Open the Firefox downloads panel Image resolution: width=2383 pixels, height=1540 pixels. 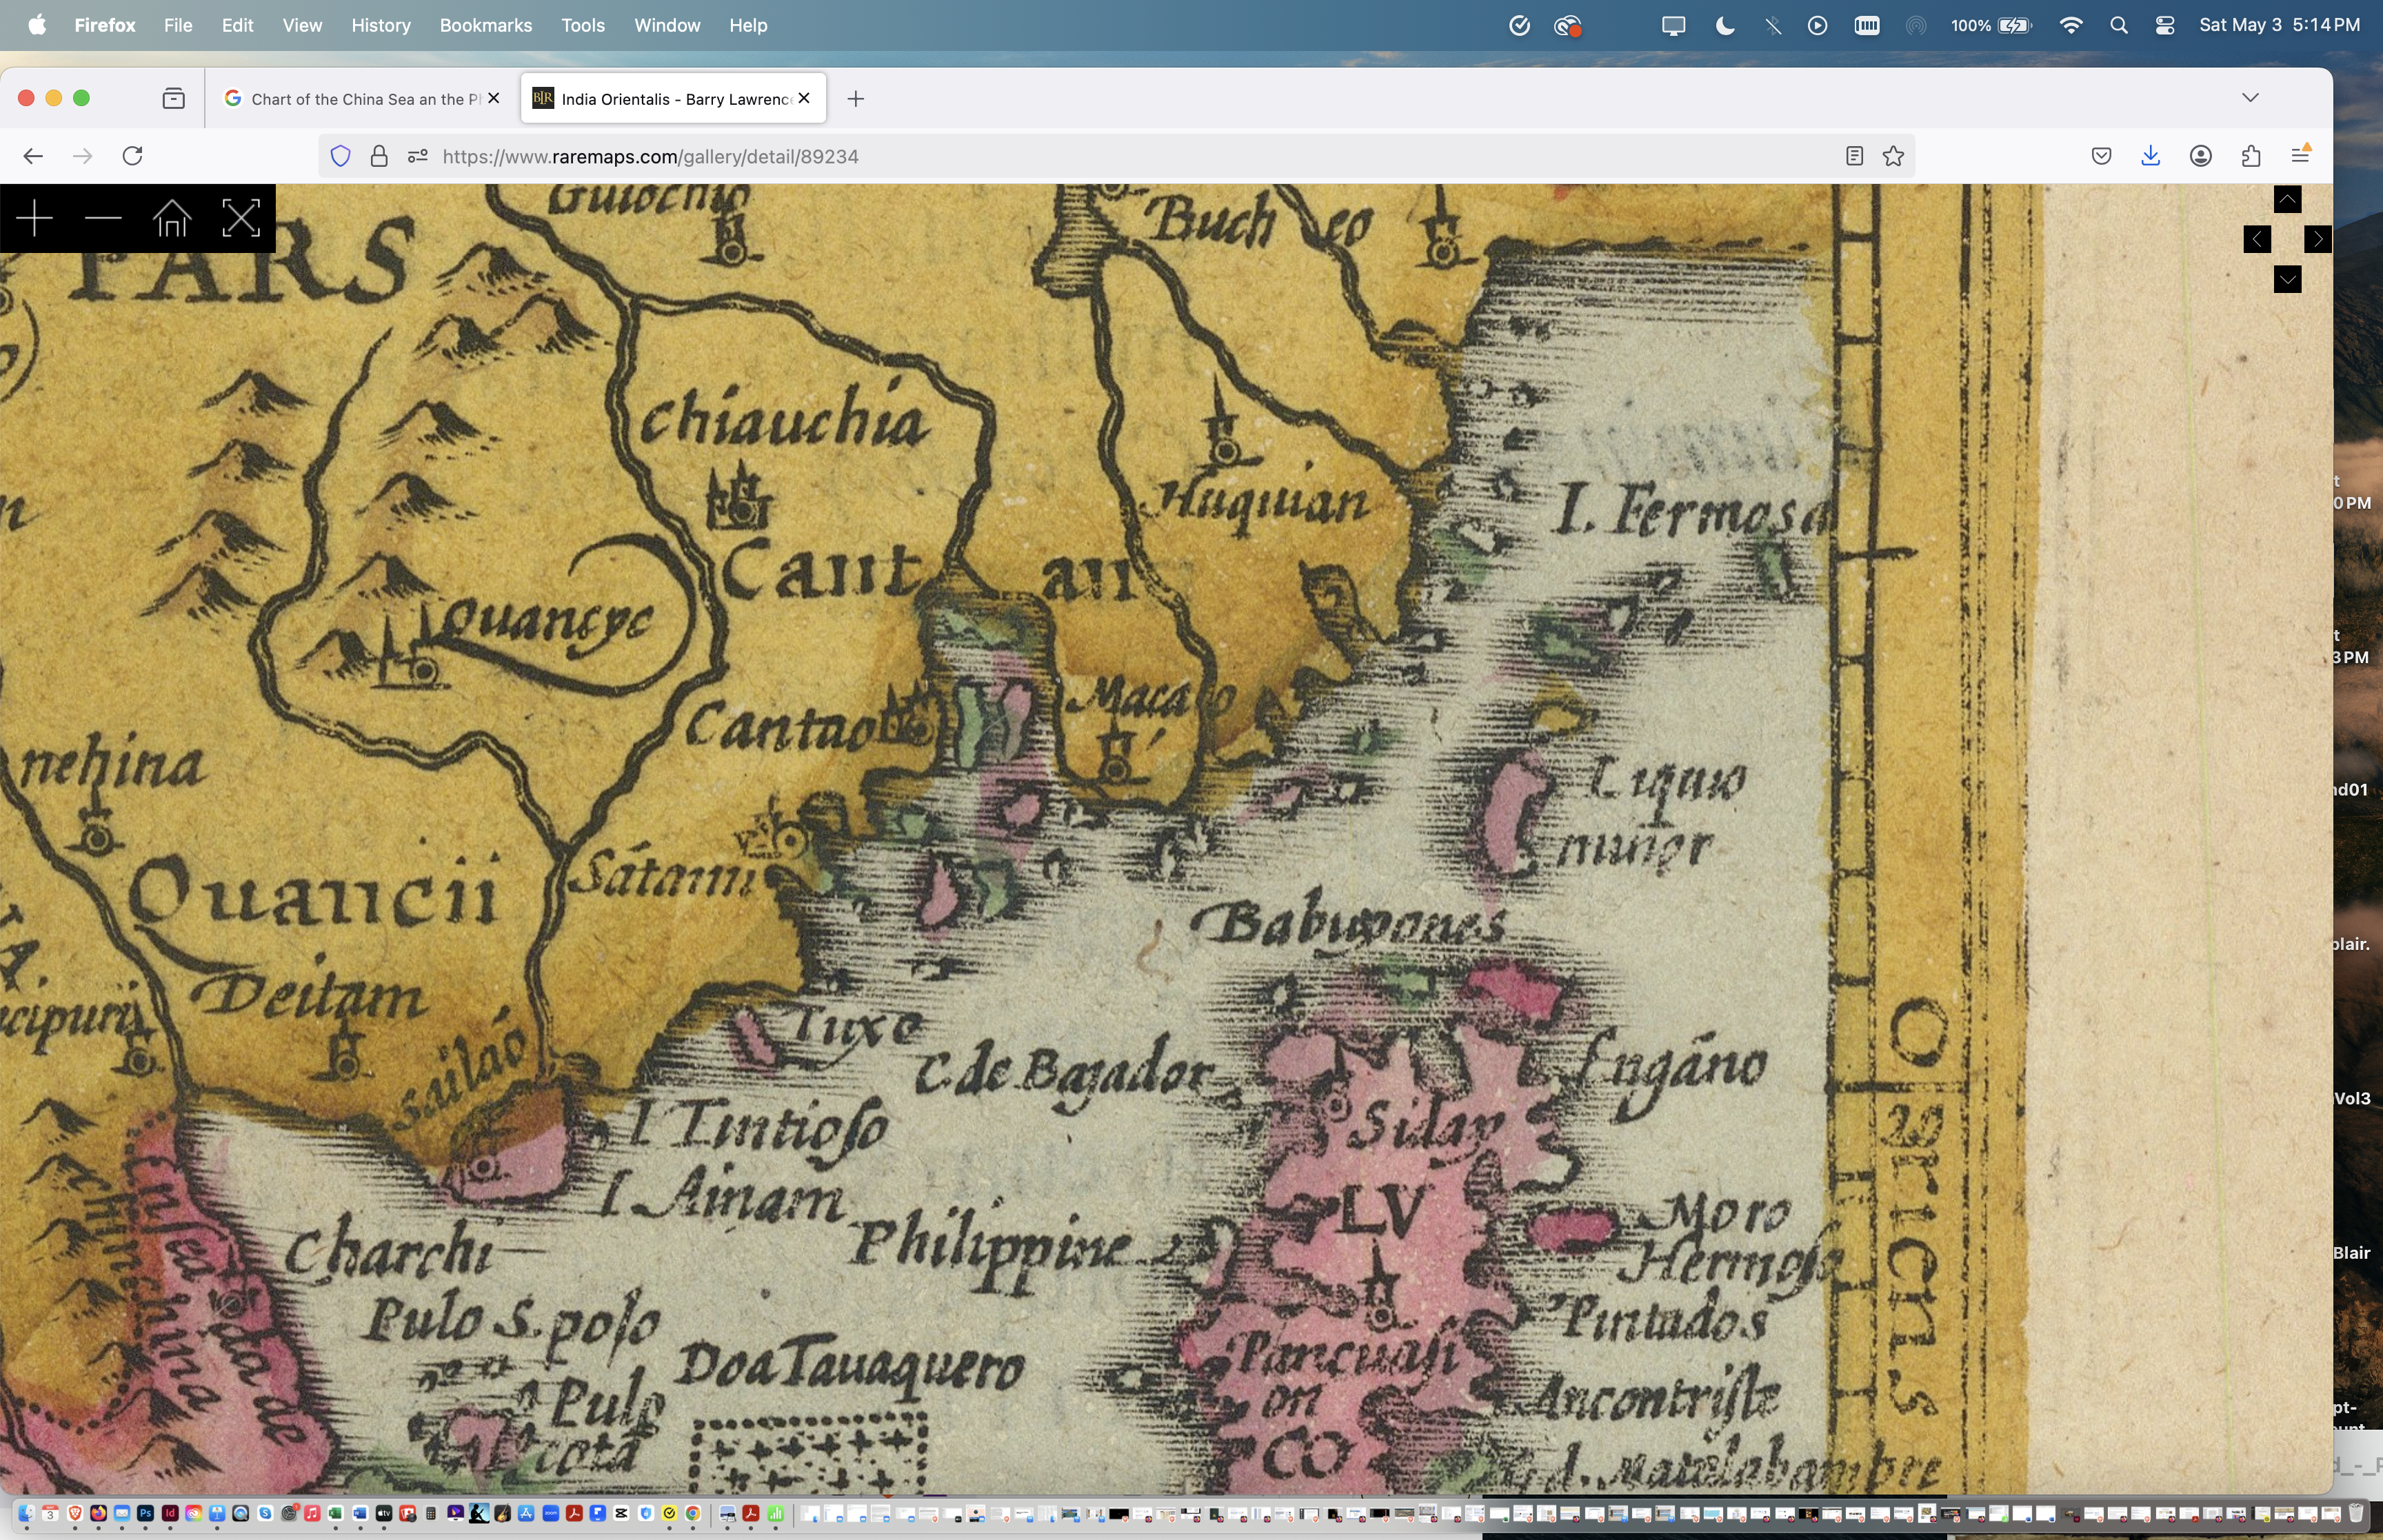(2151, 156)
